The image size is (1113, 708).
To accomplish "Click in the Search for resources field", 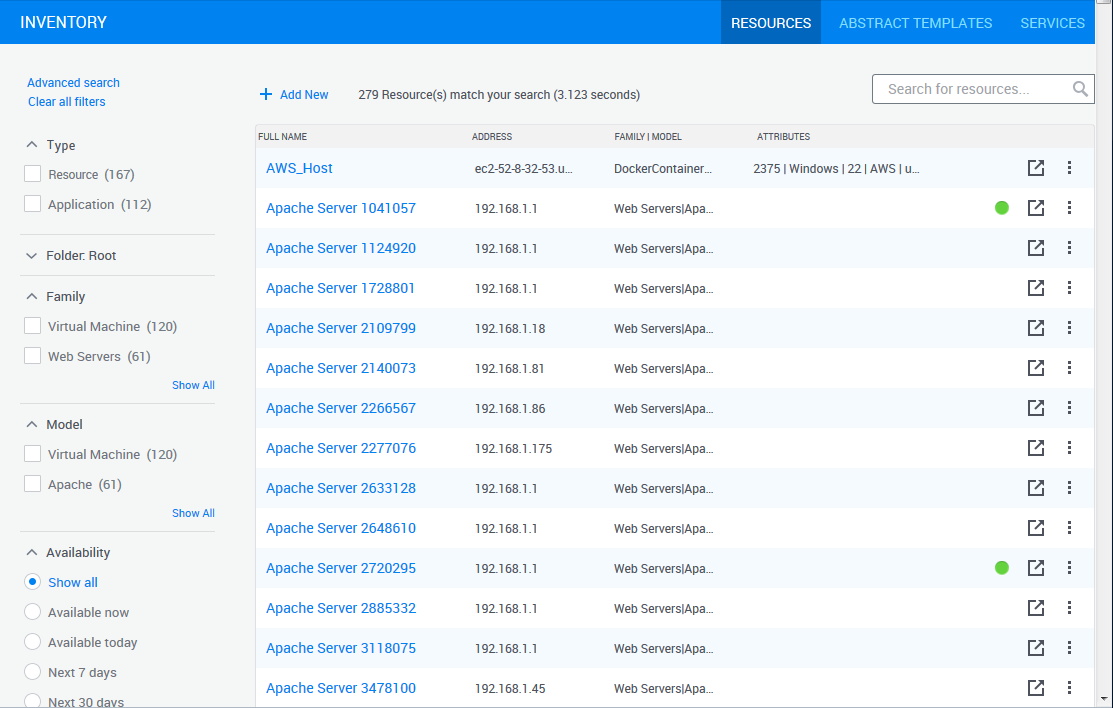I will click(970, 89).
